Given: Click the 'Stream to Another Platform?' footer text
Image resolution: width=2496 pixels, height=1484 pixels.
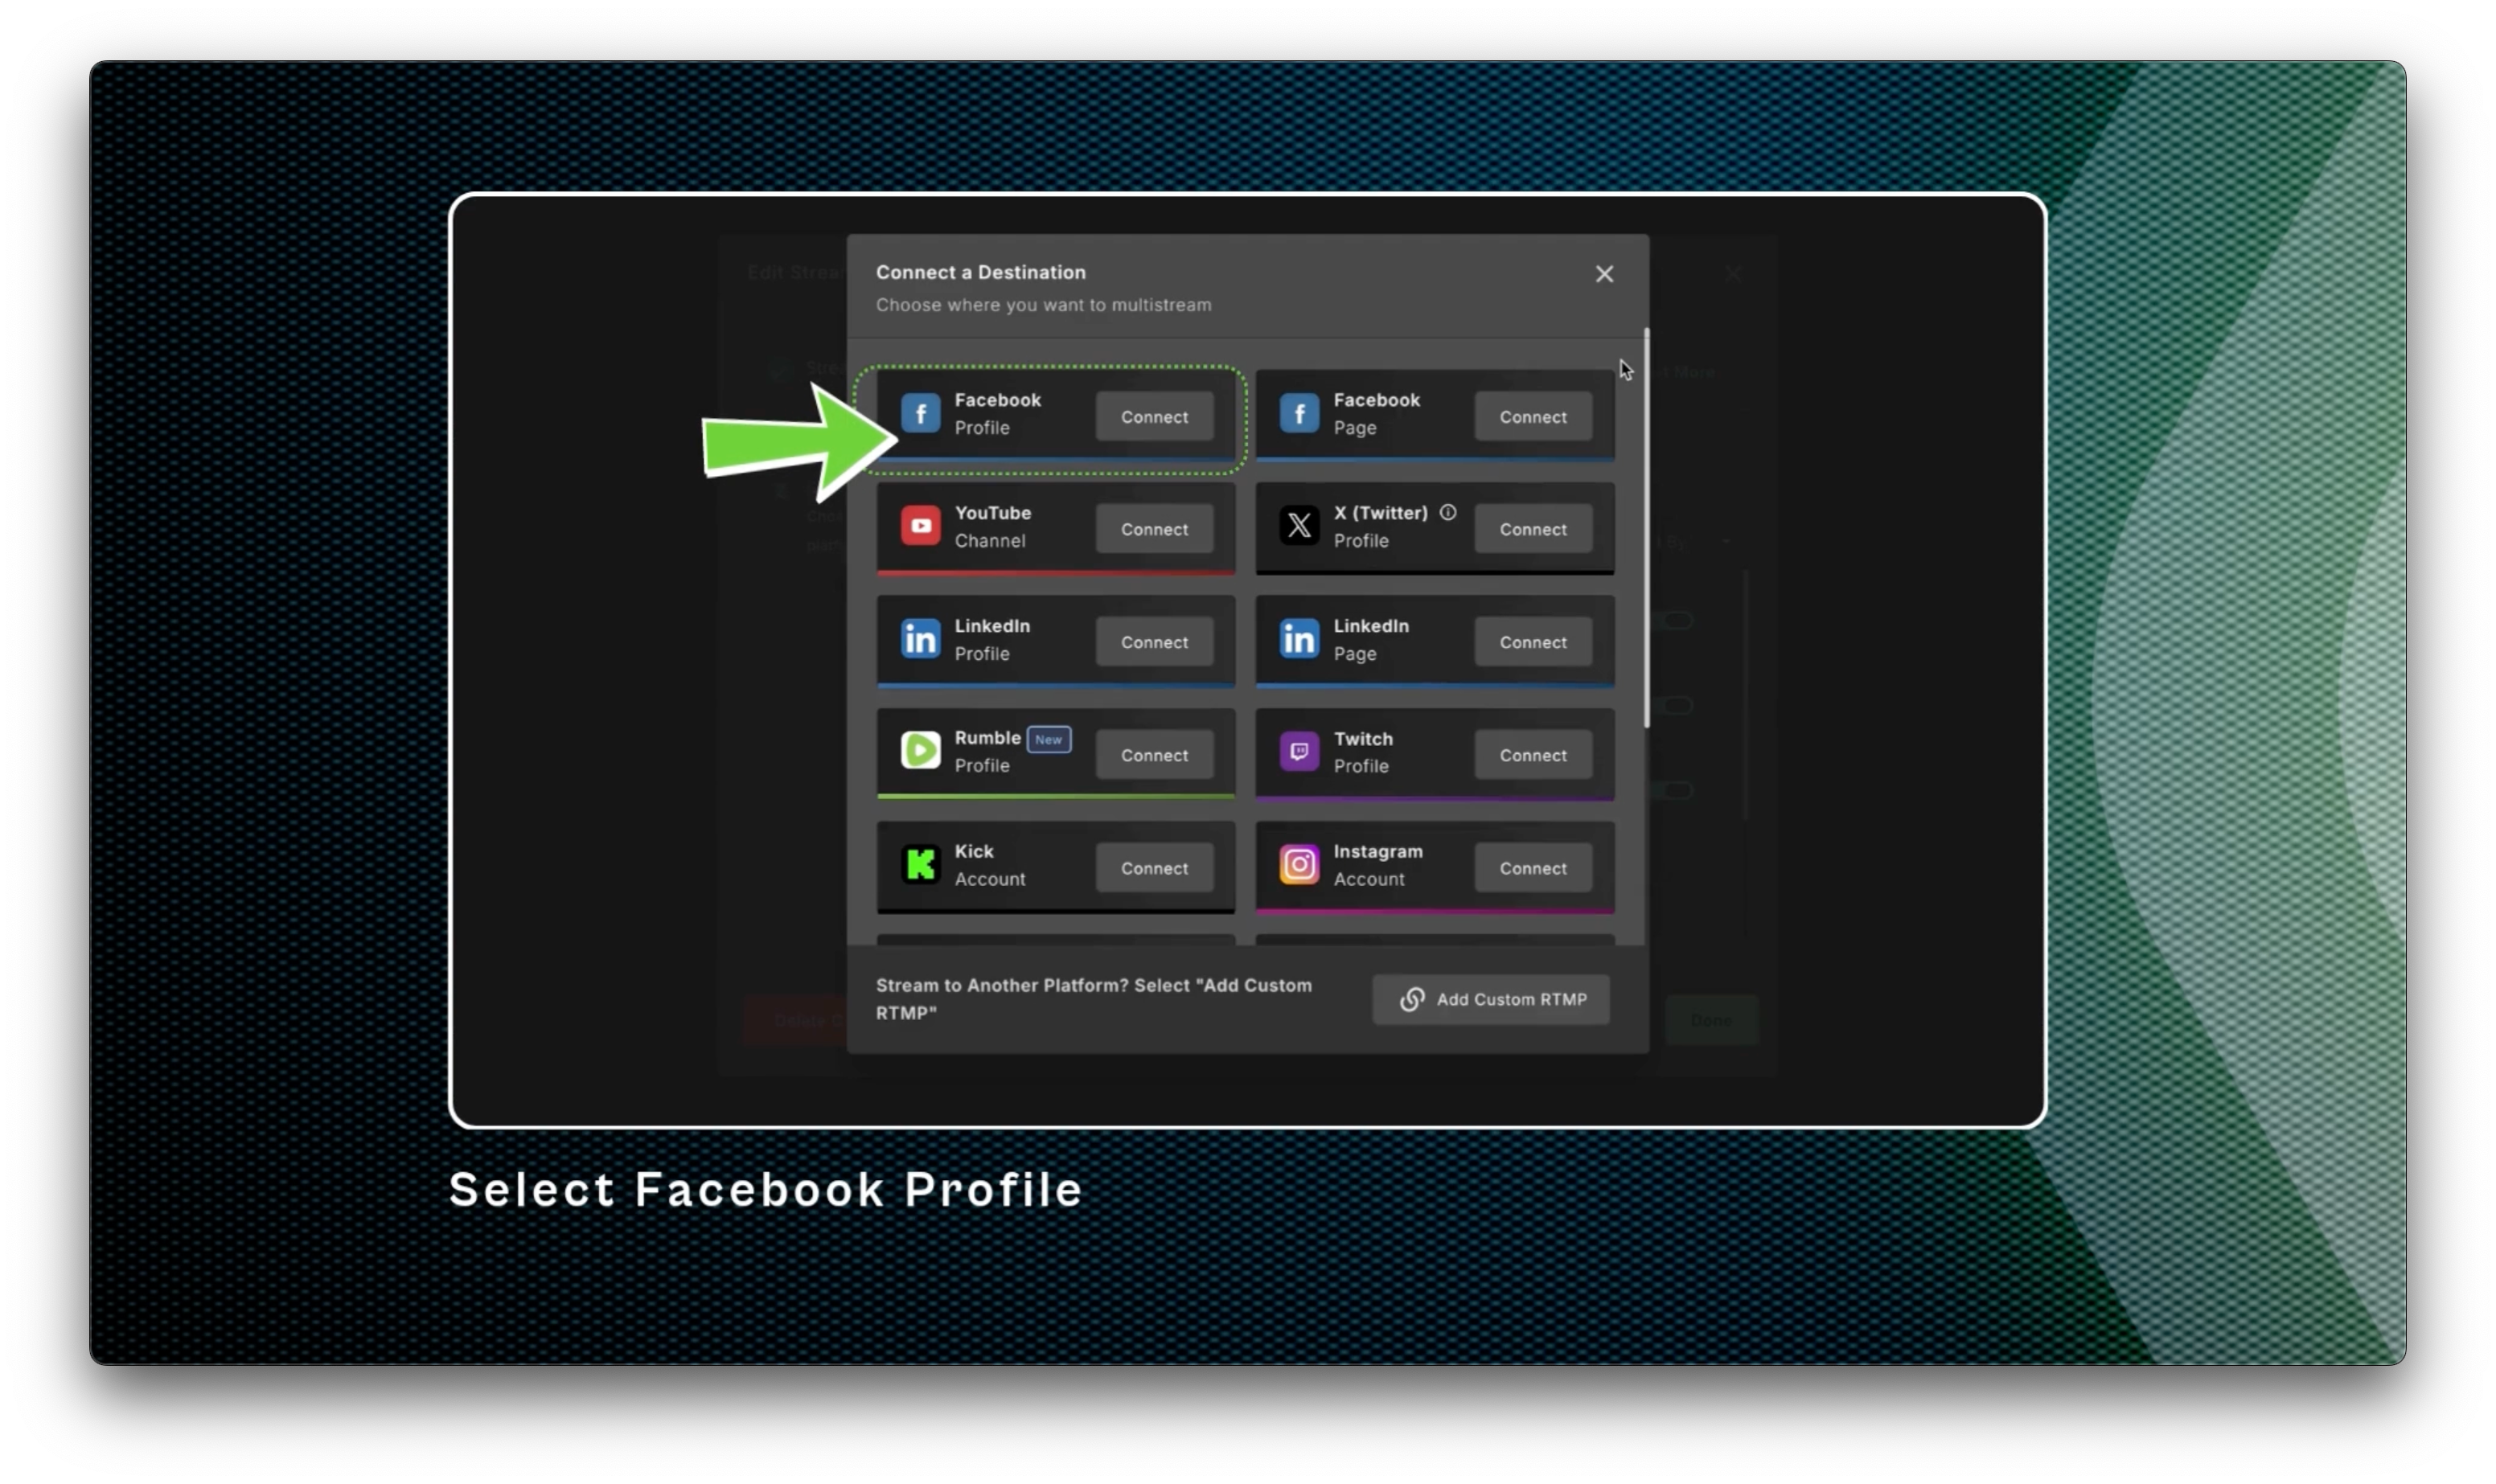Looking at the screenshot, I should (x=1093, y=999).
